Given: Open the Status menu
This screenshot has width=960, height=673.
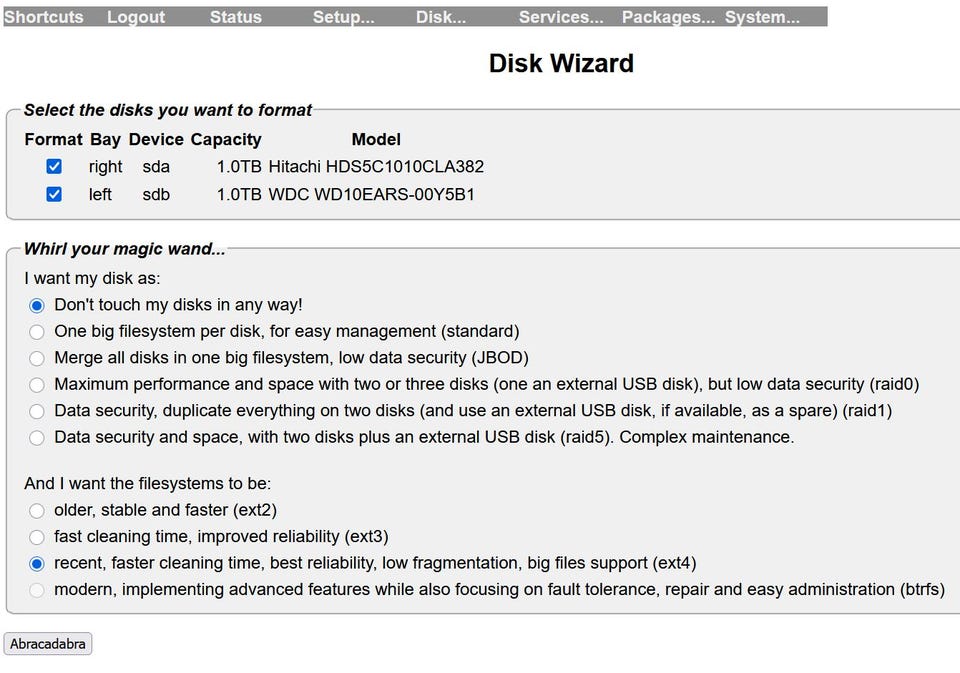Looking at the screenshot, I should (236, 17).
